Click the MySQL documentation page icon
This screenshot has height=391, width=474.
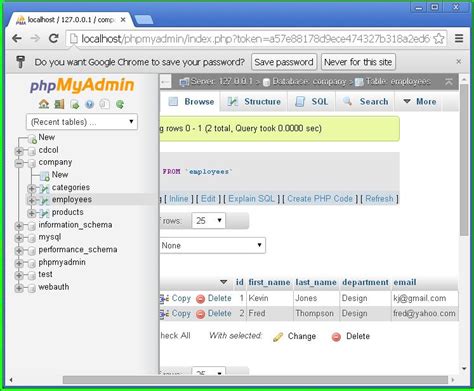coord(105,104)
